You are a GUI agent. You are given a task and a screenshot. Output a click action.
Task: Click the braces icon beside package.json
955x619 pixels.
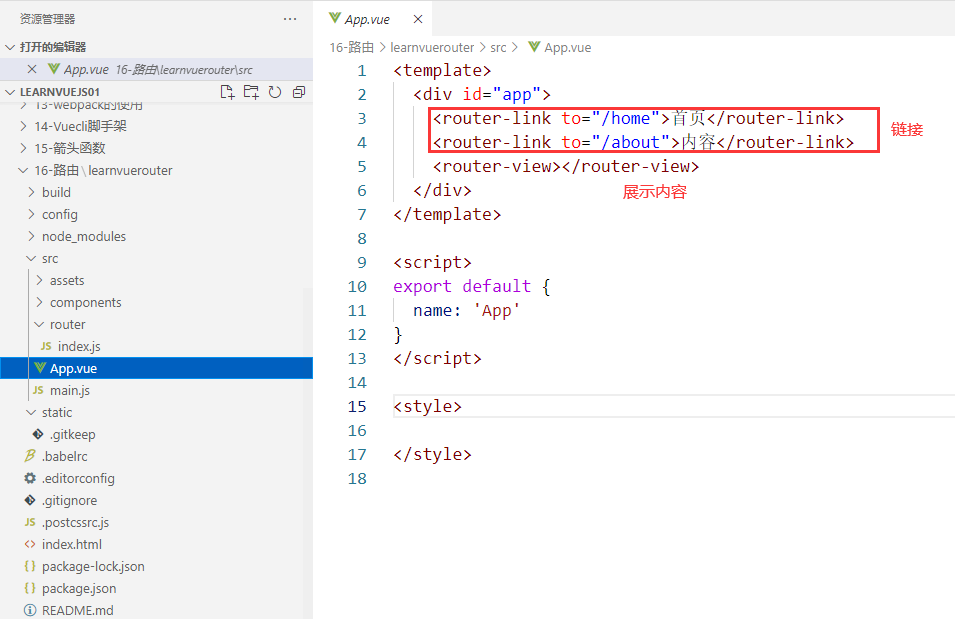[30, 588]
